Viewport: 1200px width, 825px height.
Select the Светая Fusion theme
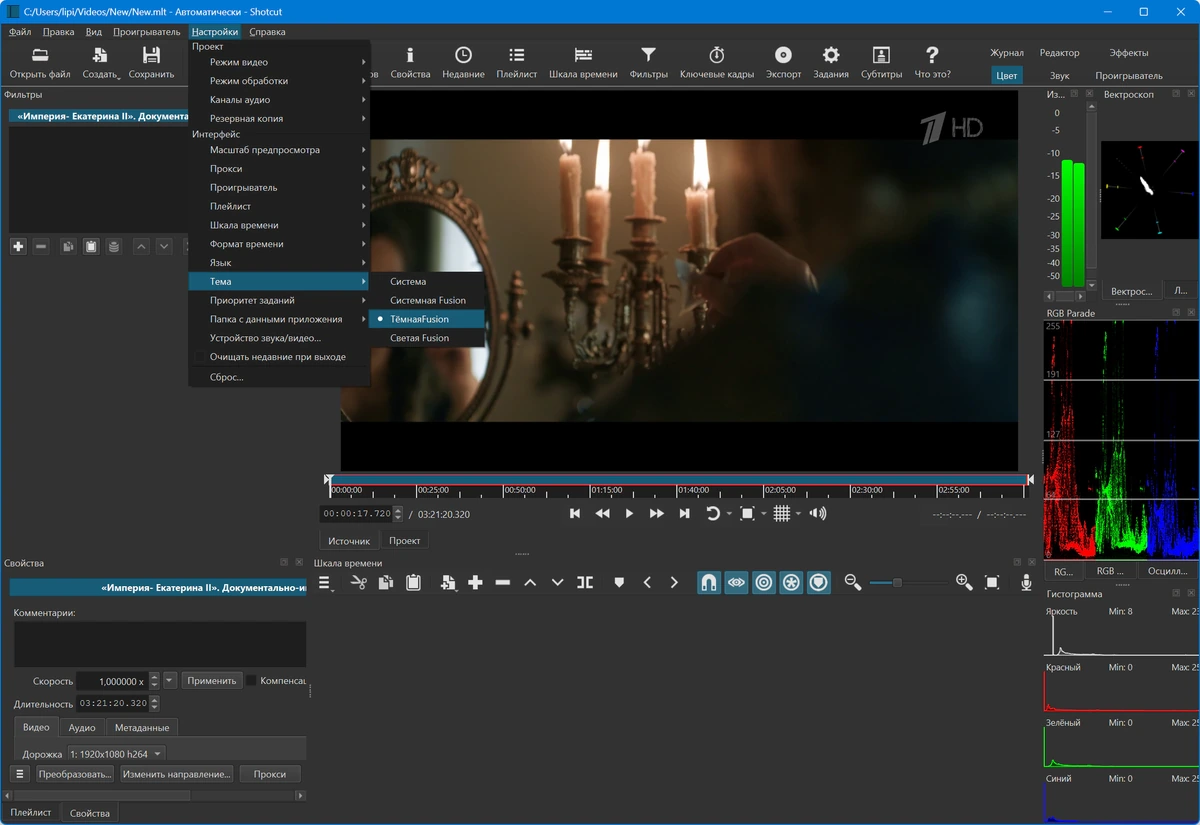[x=427, y=338]
